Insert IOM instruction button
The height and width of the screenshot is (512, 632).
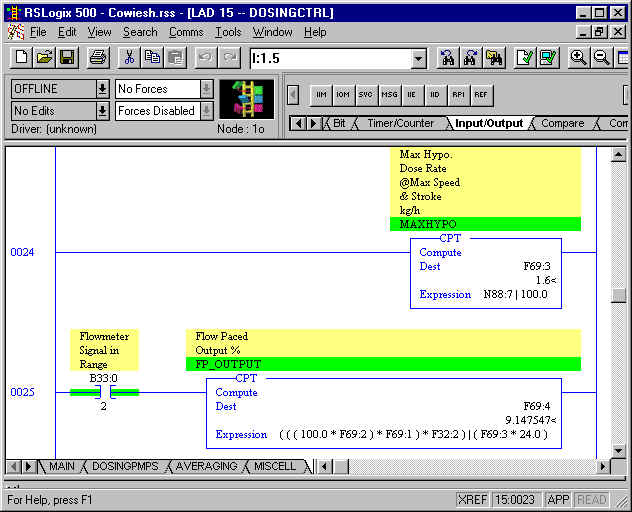pyautogui.click(x=343, y=95)
